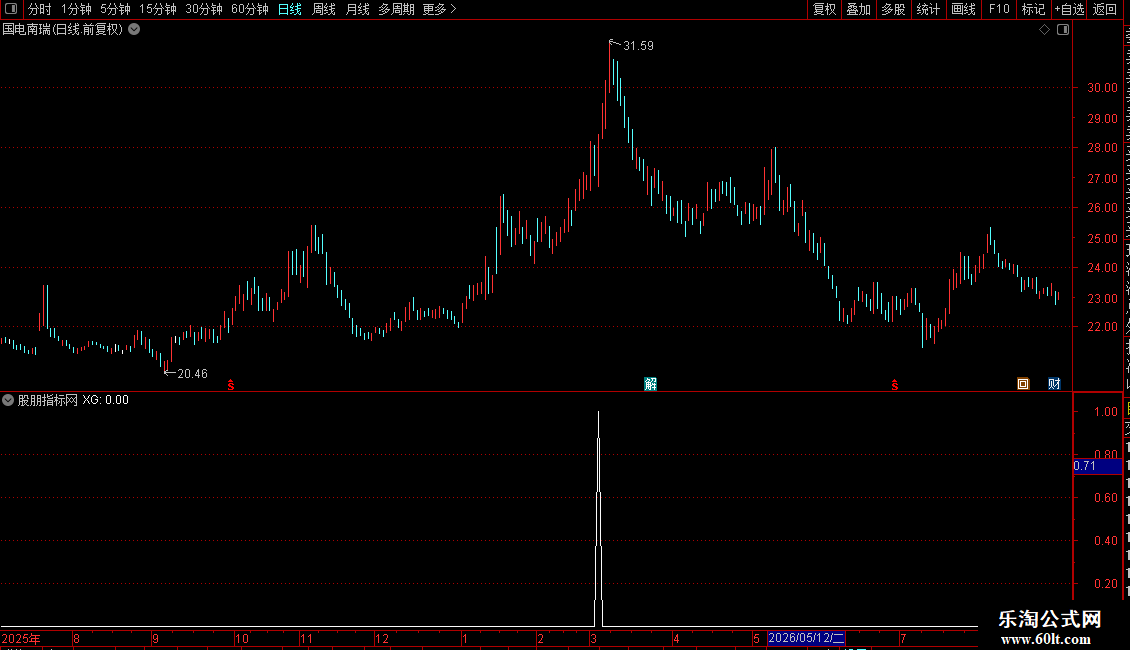Click the 解 marker on the chart

click(650, 384)
